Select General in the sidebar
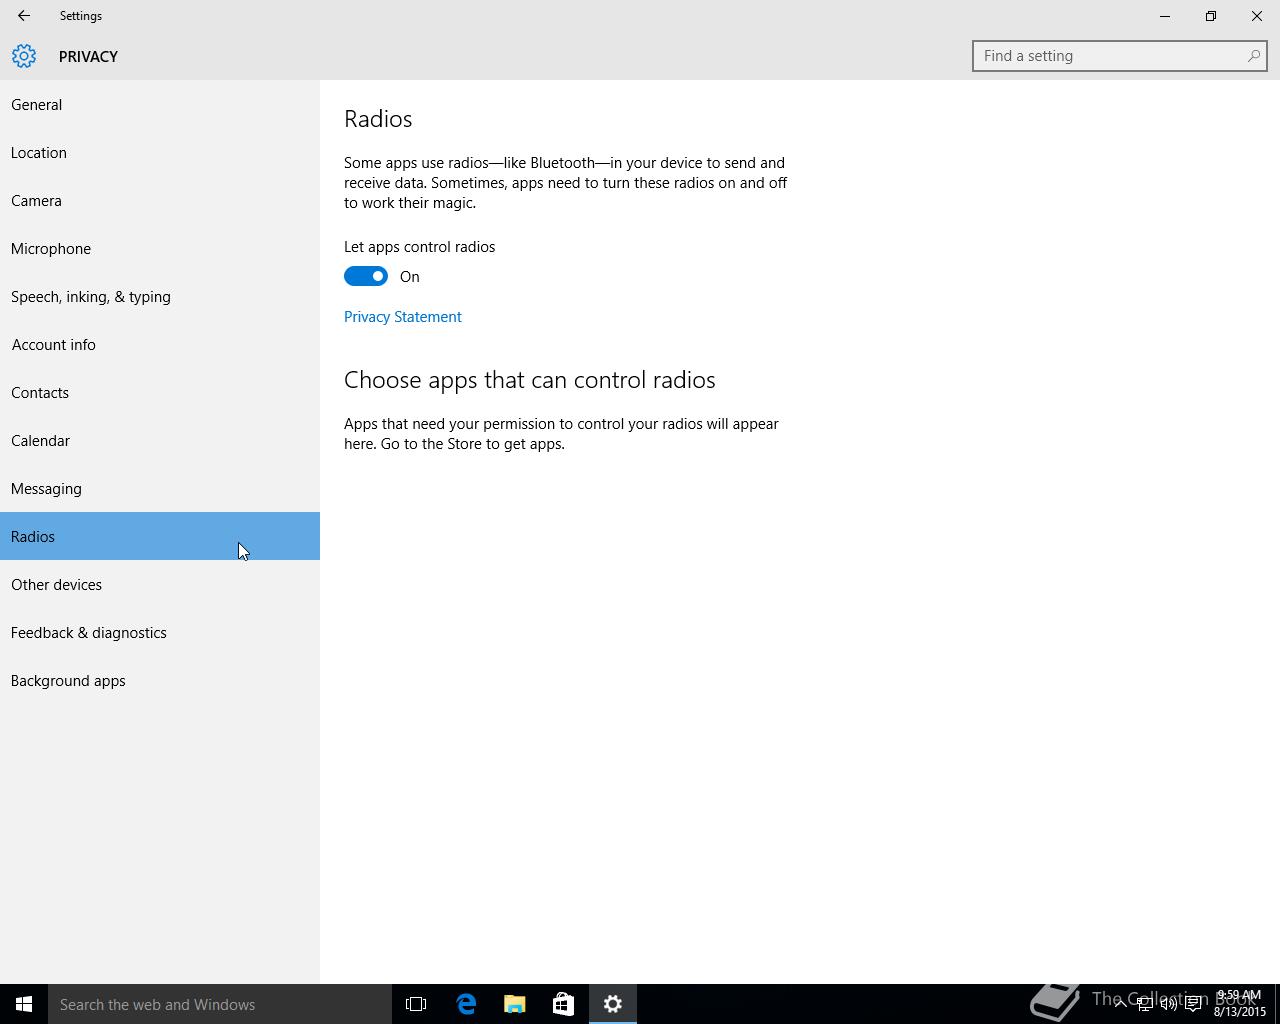Screen dimensions: 1280x1024 [x=160, y=104]
